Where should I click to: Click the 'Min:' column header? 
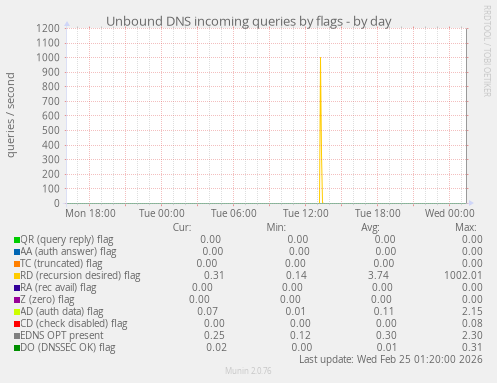click(x=276, y=228)
